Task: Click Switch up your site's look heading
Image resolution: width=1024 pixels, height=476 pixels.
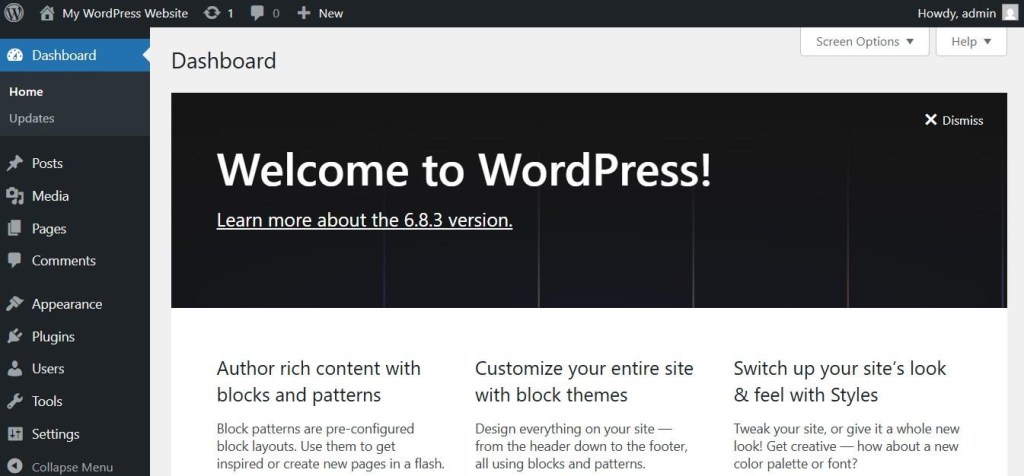Action: coord(840,381)
